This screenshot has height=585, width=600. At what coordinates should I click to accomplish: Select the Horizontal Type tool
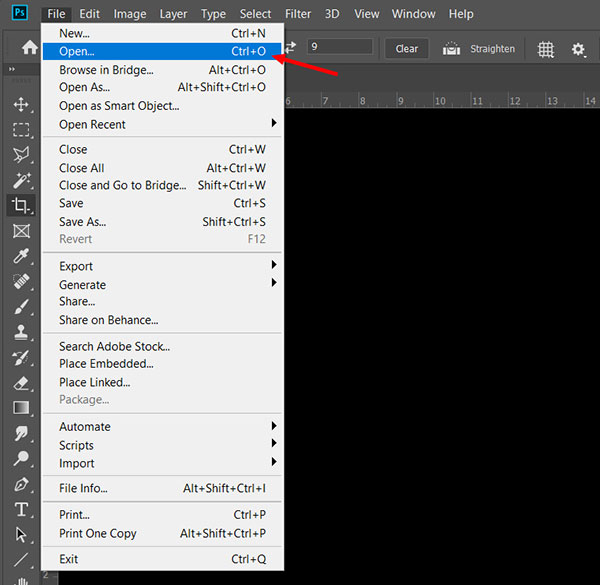point(21,510)
